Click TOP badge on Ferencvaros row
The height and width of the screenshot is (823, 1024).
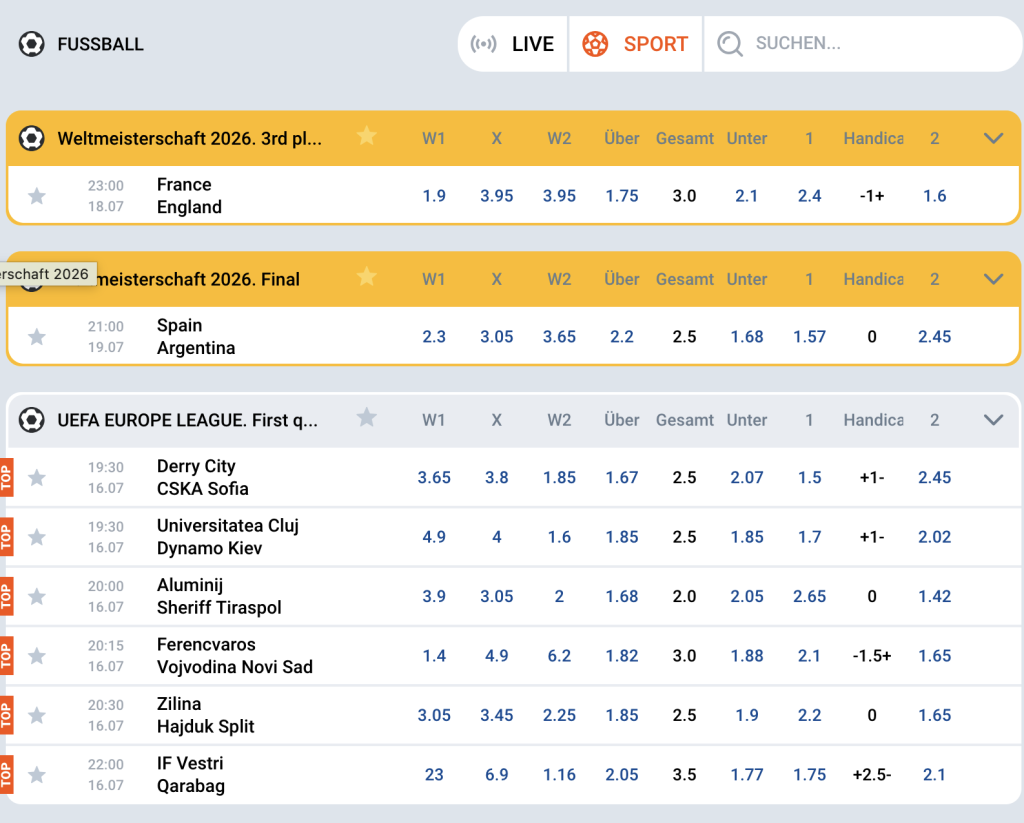coord(6,656)
